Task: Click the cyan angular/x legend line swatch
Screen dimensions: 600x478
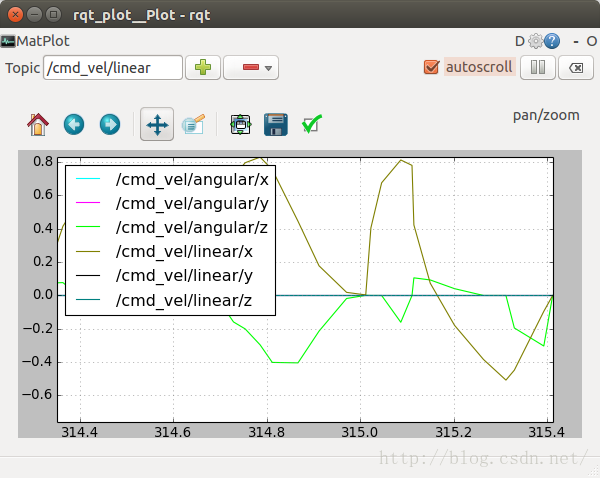Action: pos(88,179)
